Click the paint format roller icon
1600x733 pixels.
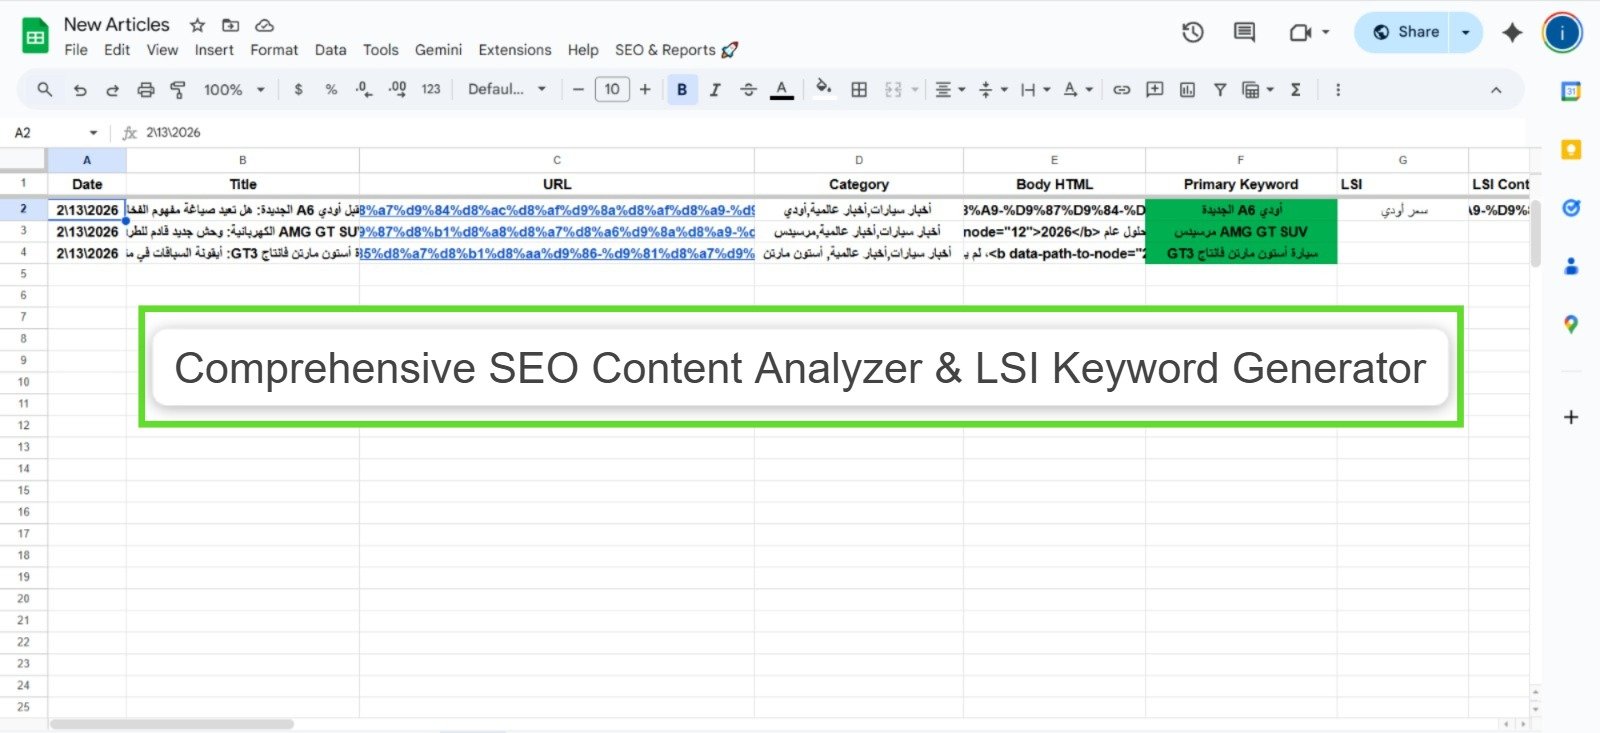click(x=178, y=90)
